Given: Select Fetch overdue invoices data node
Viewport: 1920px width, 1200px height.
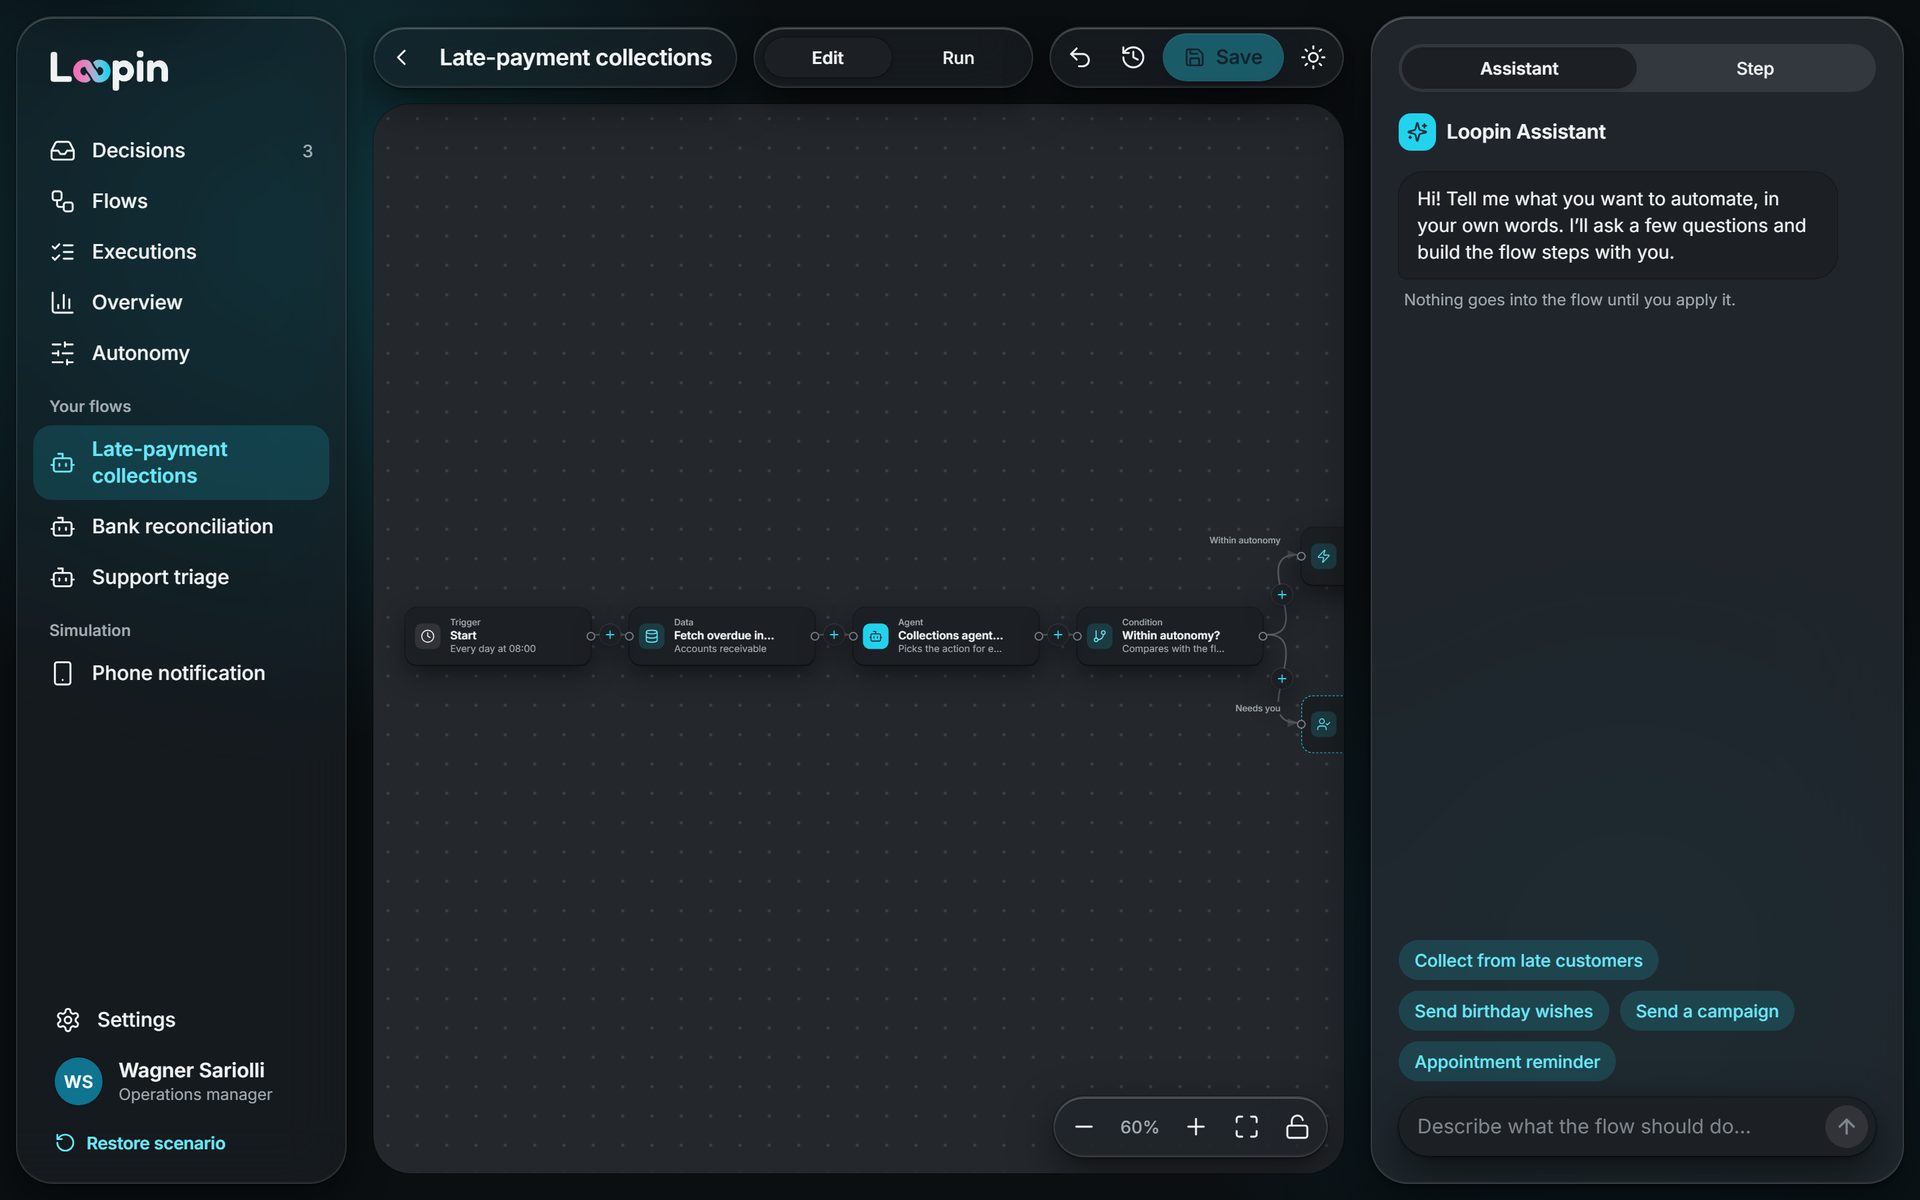Looking at the screenshot, I should click(x=721, y=636).
